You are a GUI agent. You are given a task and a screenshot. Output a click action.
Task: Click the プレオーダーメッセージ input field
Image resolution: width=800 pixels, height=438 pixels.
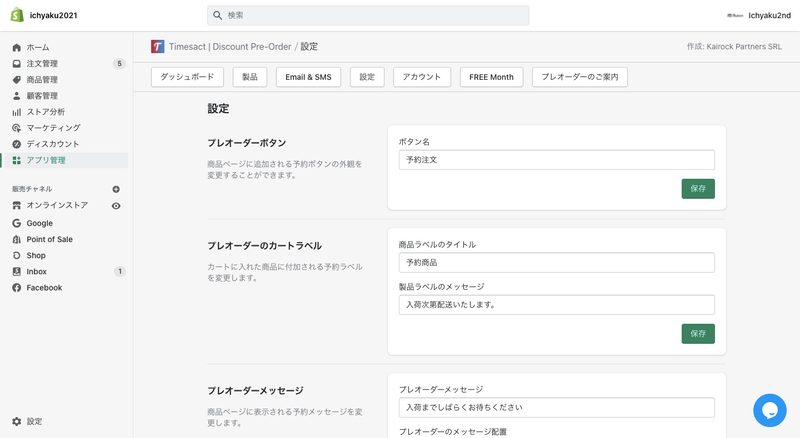click(557, 407)
